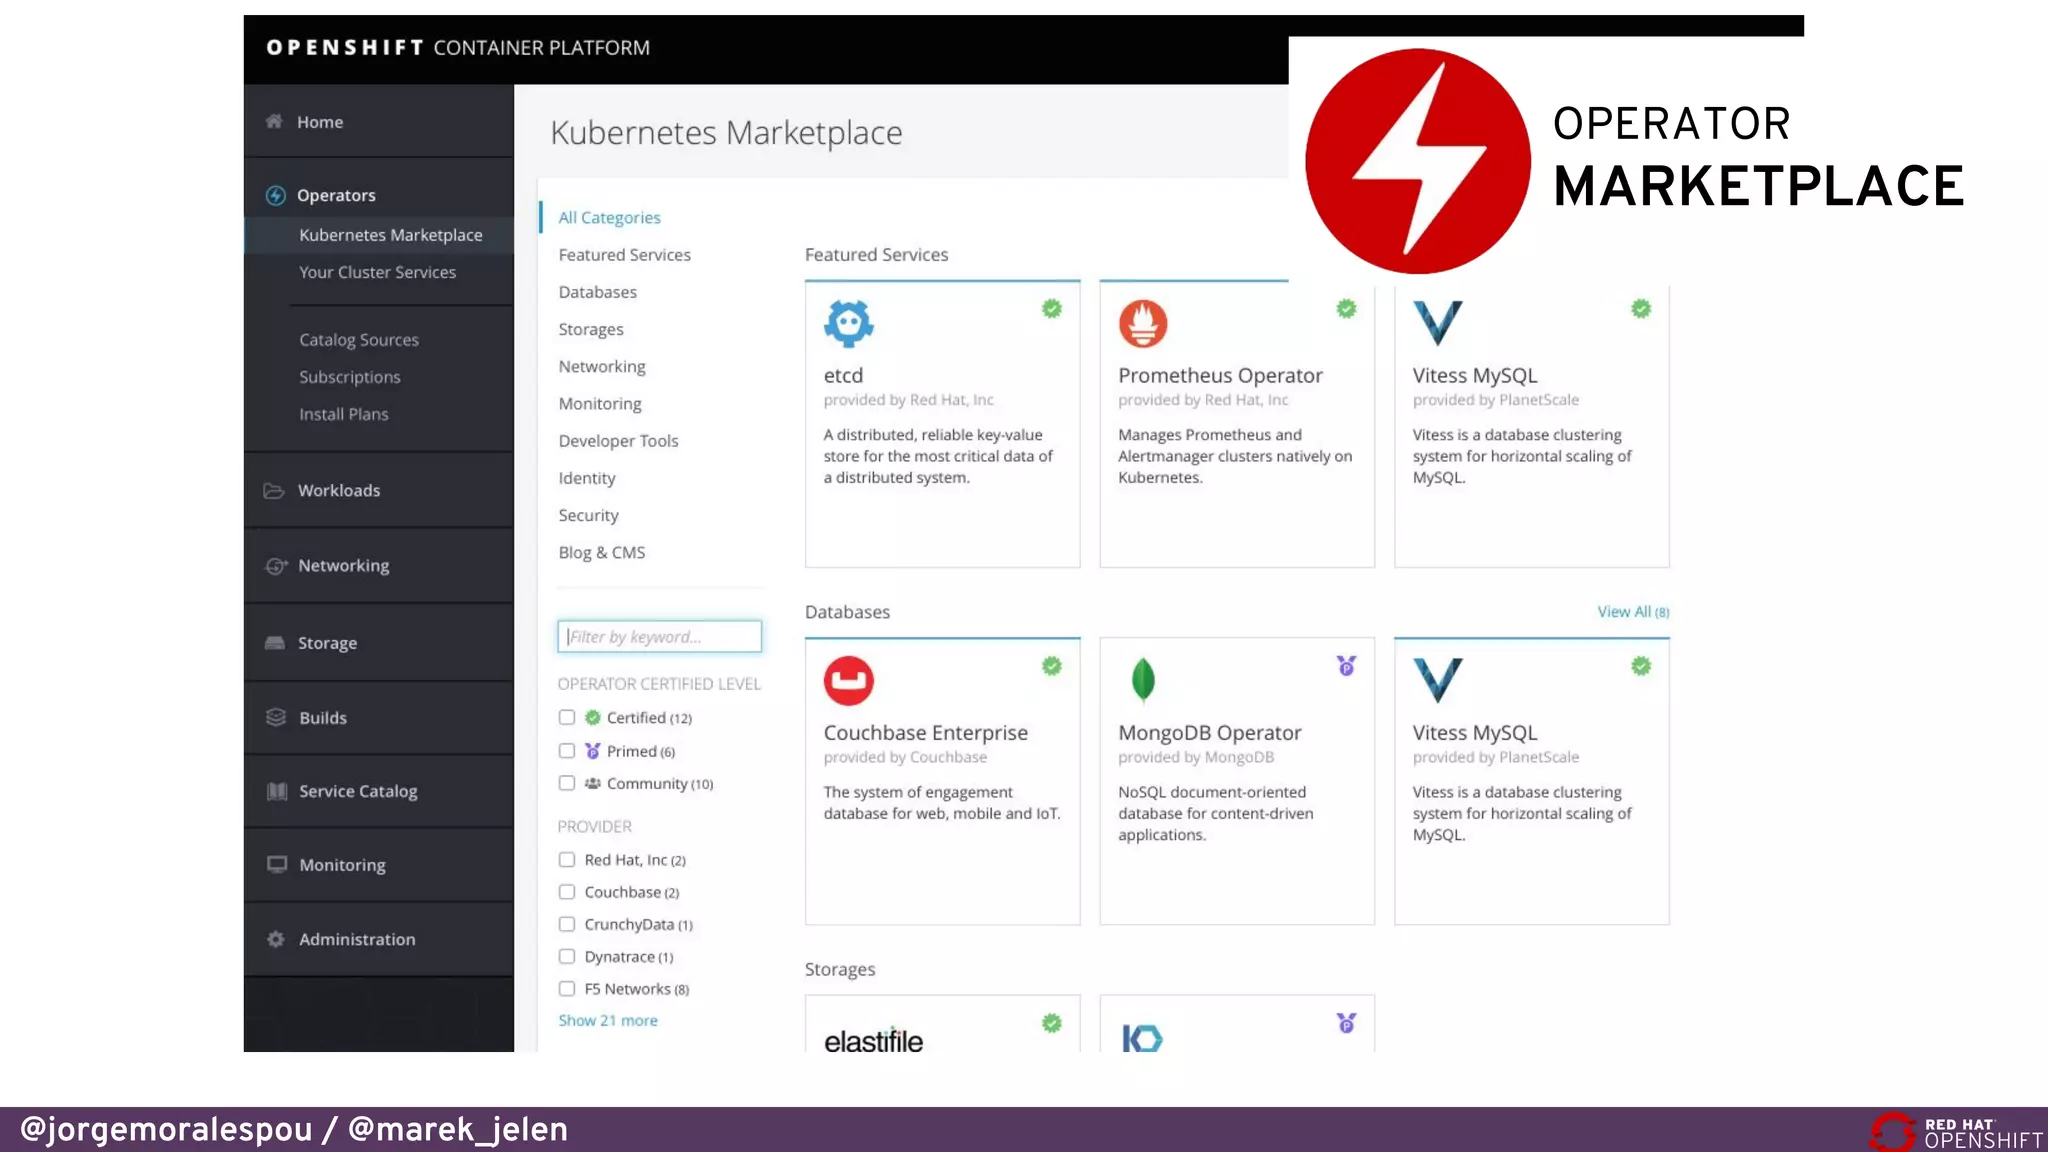Click primed medal badge on MongoDB card
This screenshot has width=2048, height=1152.
[1347, 666]
